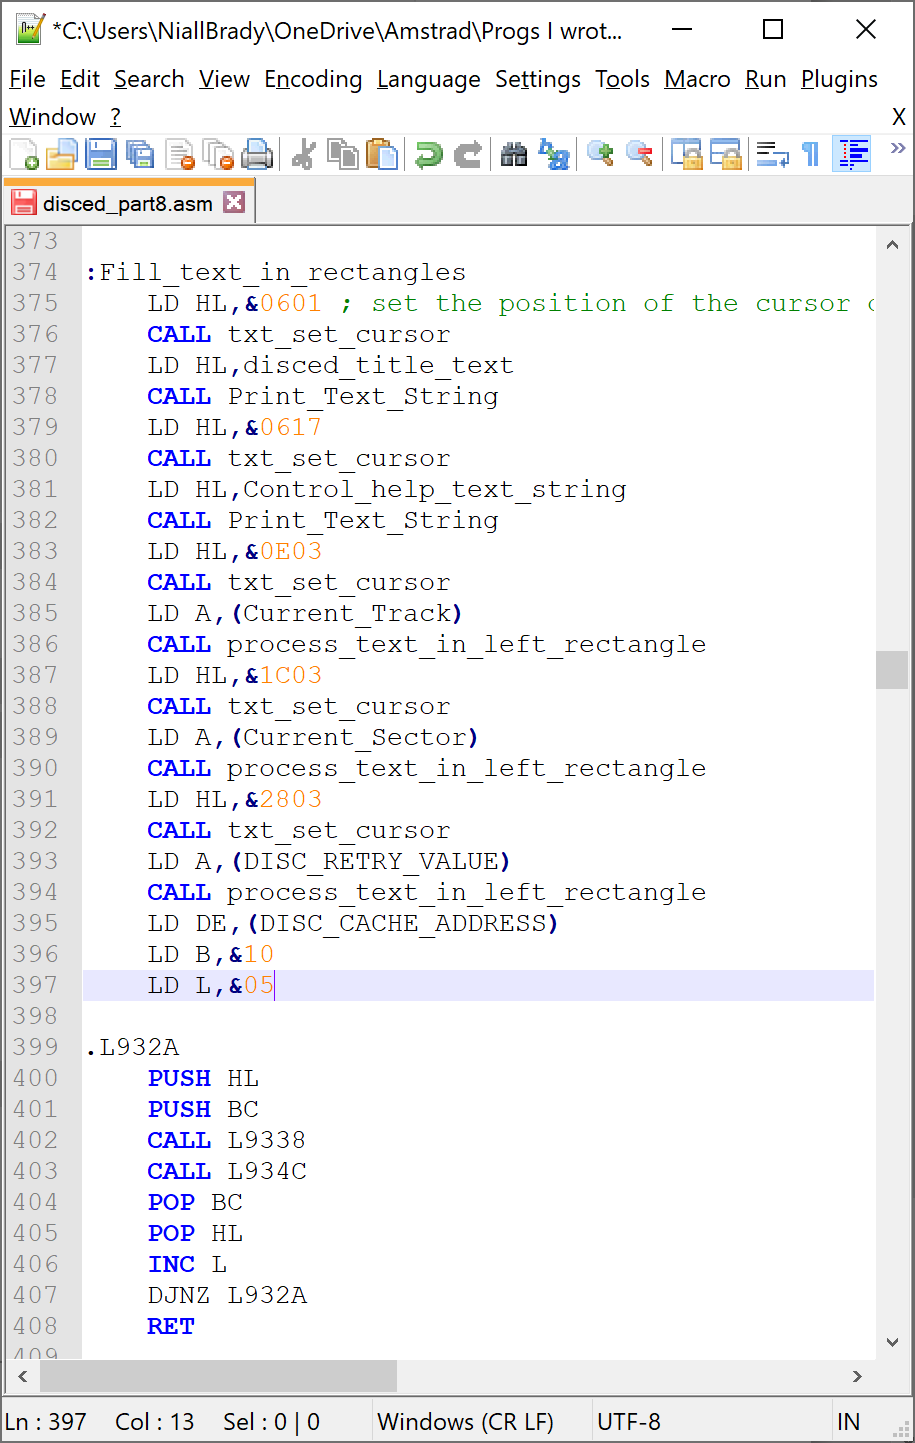
Task: Toggle Word wrap in the toolbar
Action: tap(772, 155)
